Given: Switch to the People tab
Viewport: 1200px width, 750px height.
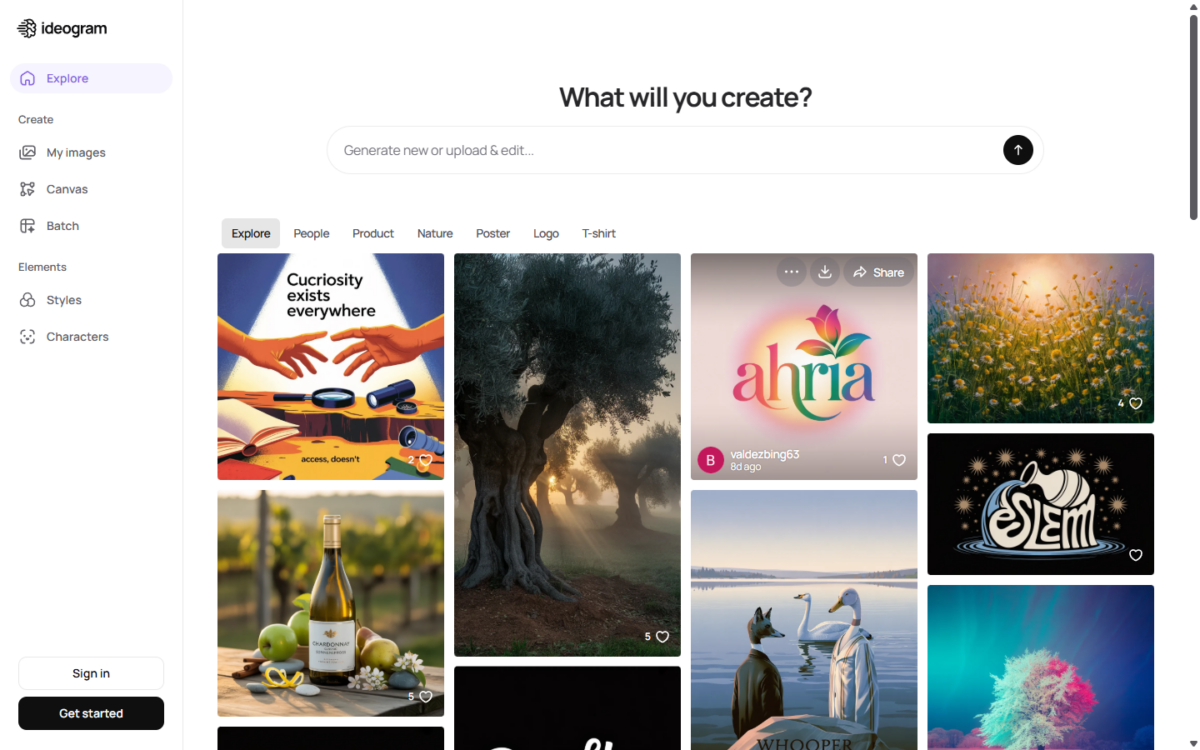Looking at the screenshot, I should 311,233.
